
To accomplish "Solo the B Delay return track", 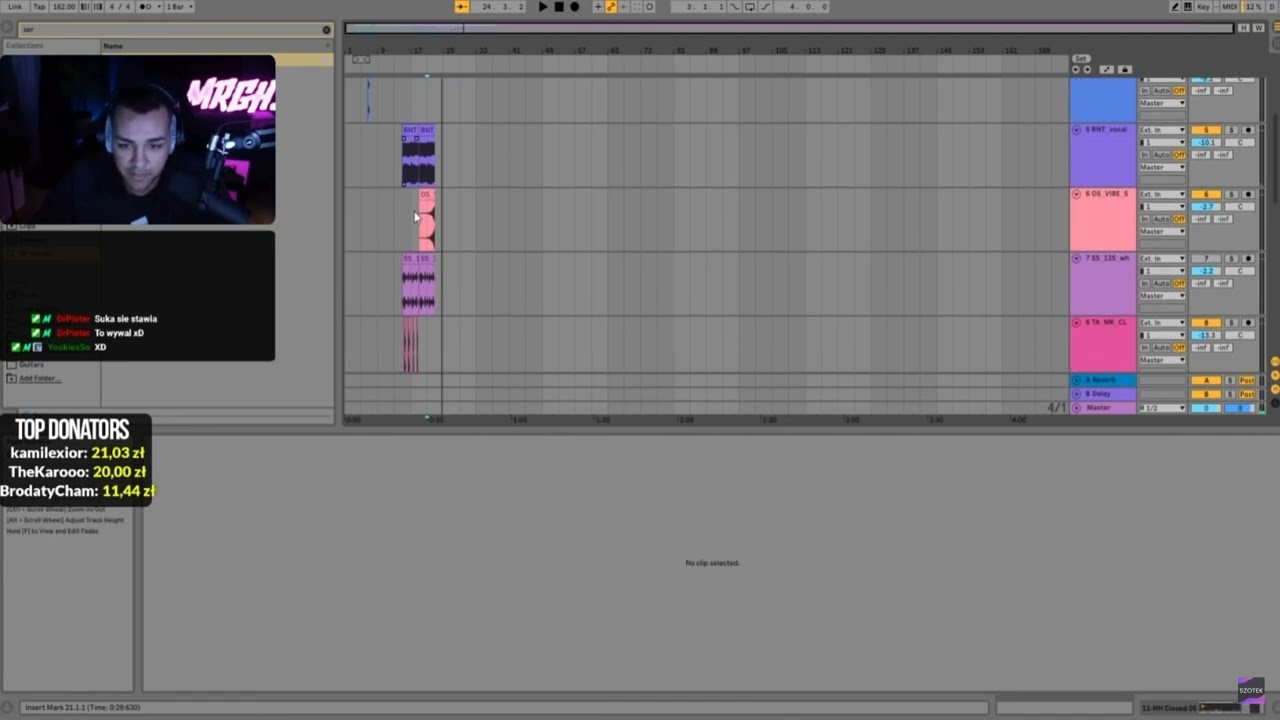I will (x=1230, y=394).
